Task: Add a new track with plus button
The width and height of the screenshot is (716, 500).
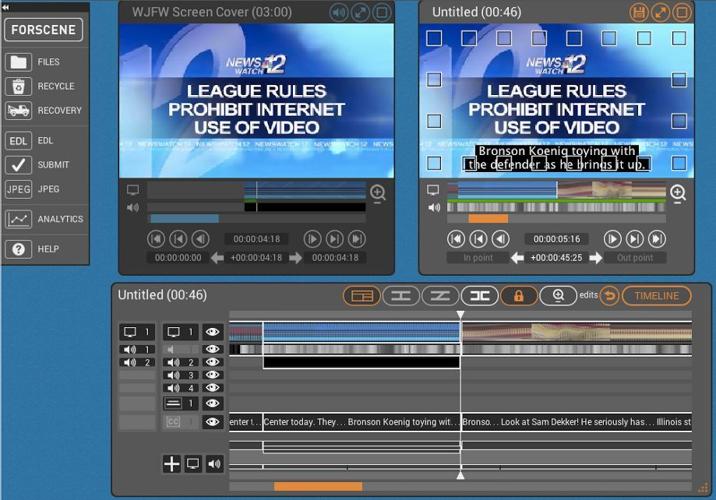Action: [172, 464]
